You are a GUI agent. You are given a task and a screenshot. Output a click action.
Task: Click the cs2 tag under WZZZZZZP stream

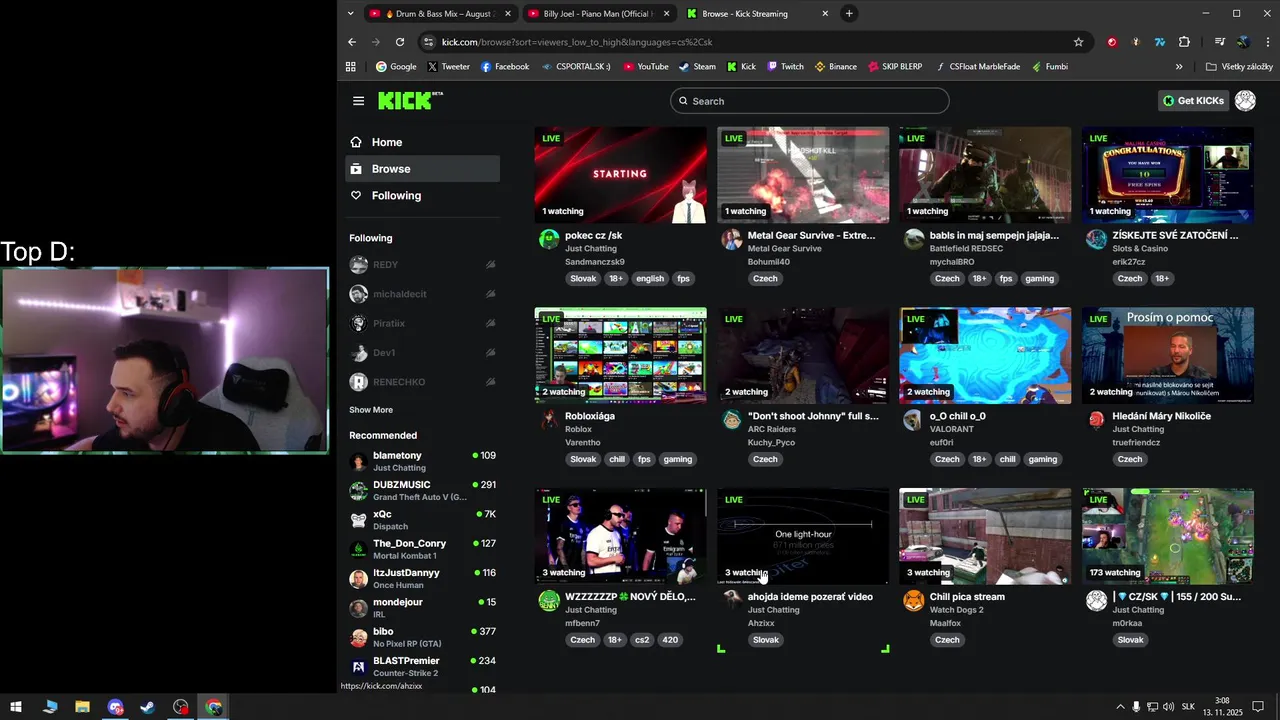coord(642,640)
